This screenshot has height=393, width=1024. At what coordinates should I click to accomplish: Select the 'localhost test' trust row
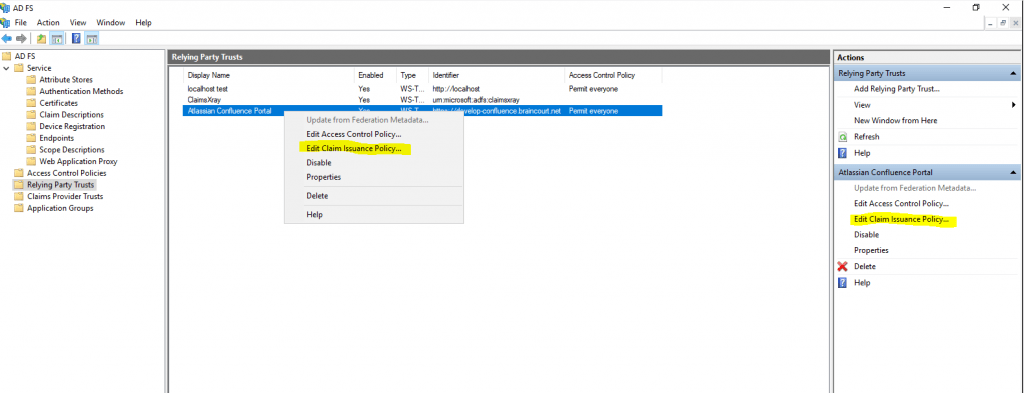point(422,88)
